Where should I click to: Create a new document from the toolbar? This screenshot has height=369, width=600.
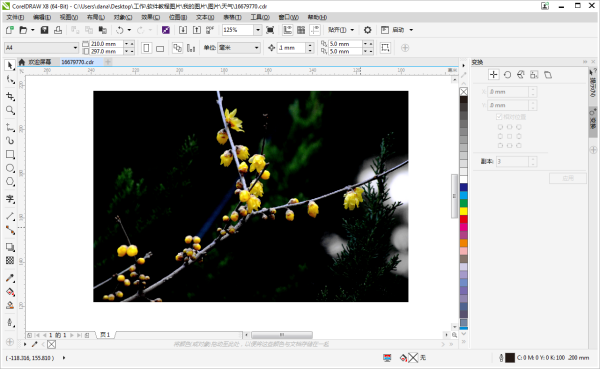[x=10, y=30]
